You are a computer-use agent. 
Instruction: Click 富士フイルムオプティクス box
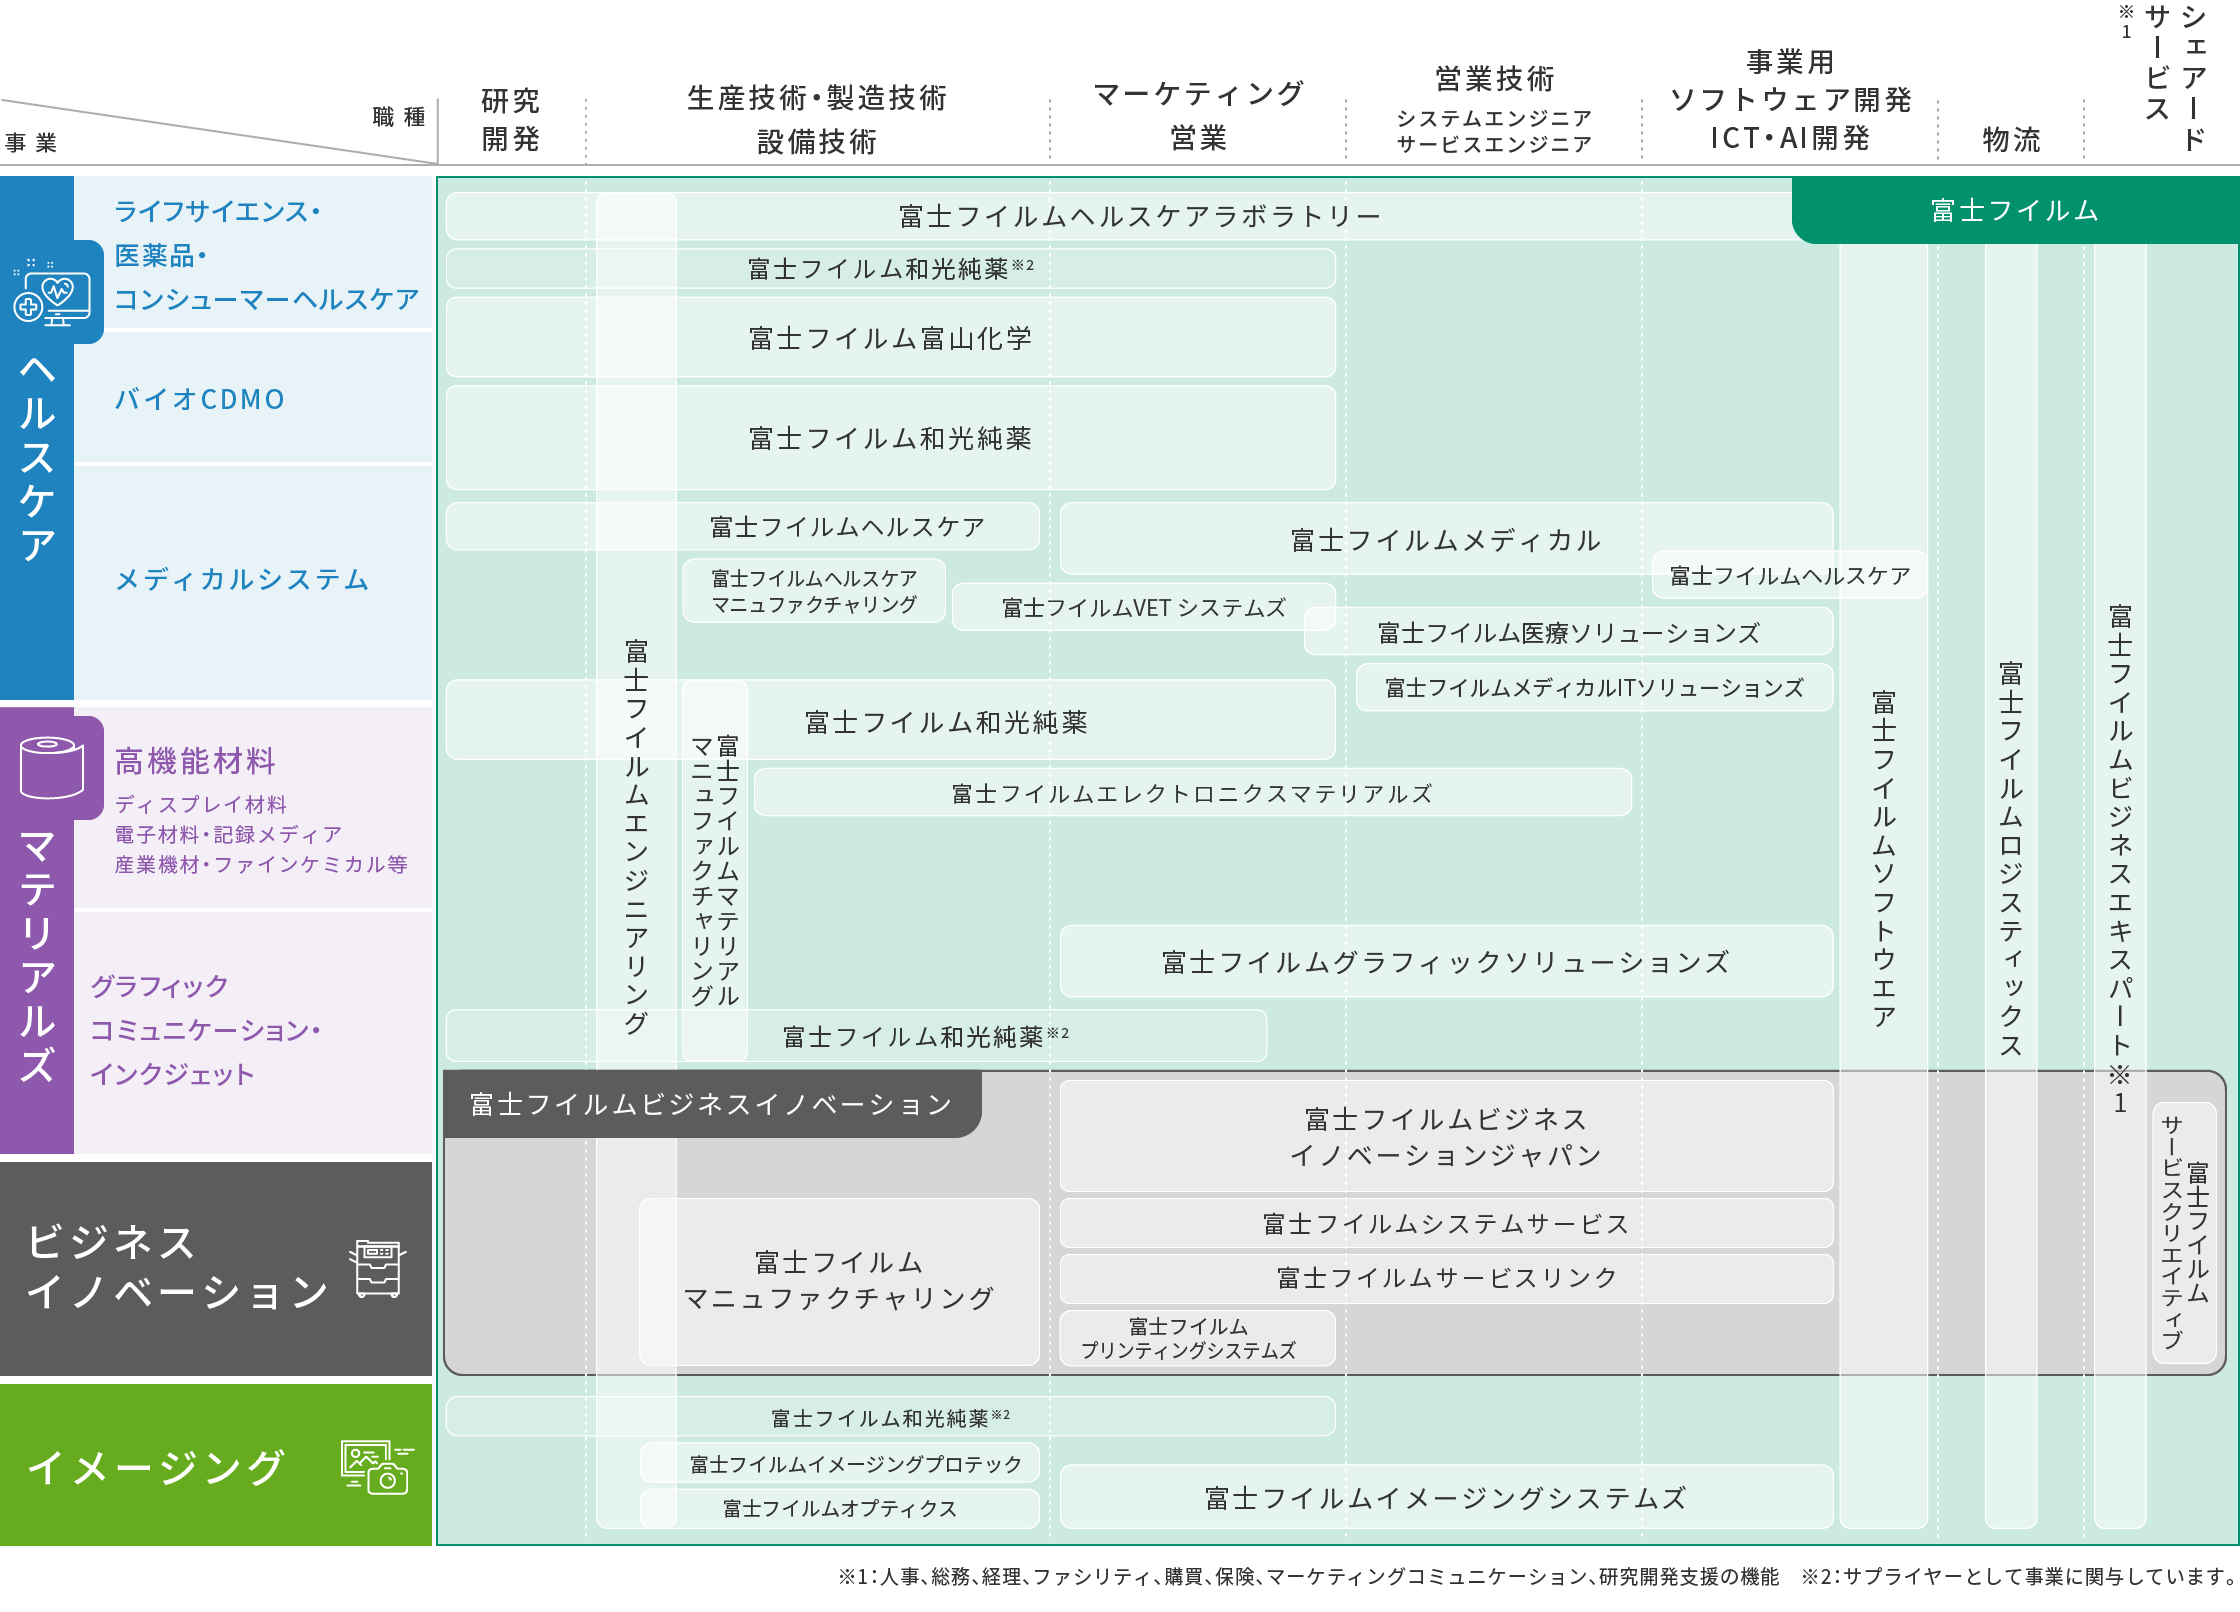(839, 1508)
